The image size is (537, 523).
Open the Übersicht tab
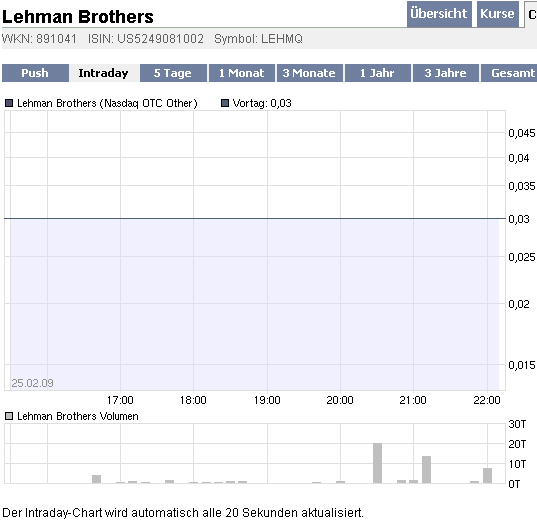pos(439,14)
